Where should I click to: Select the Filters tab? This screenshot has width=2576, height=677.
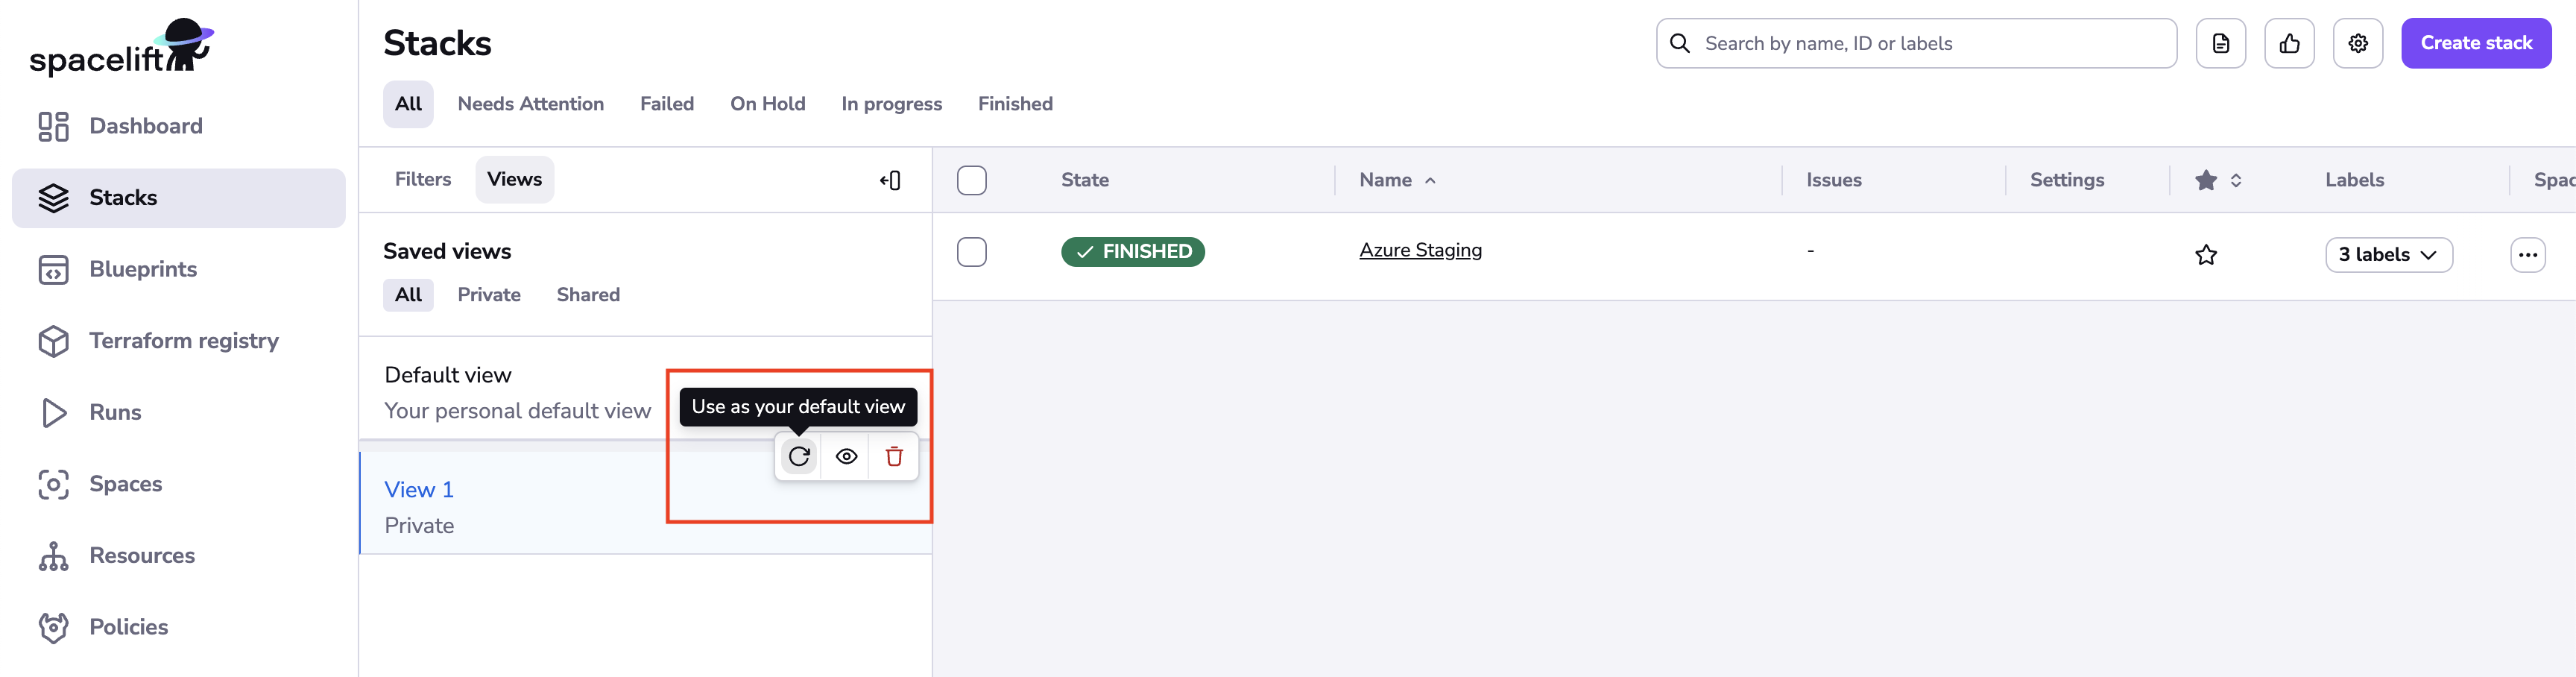tap(423, 180)
